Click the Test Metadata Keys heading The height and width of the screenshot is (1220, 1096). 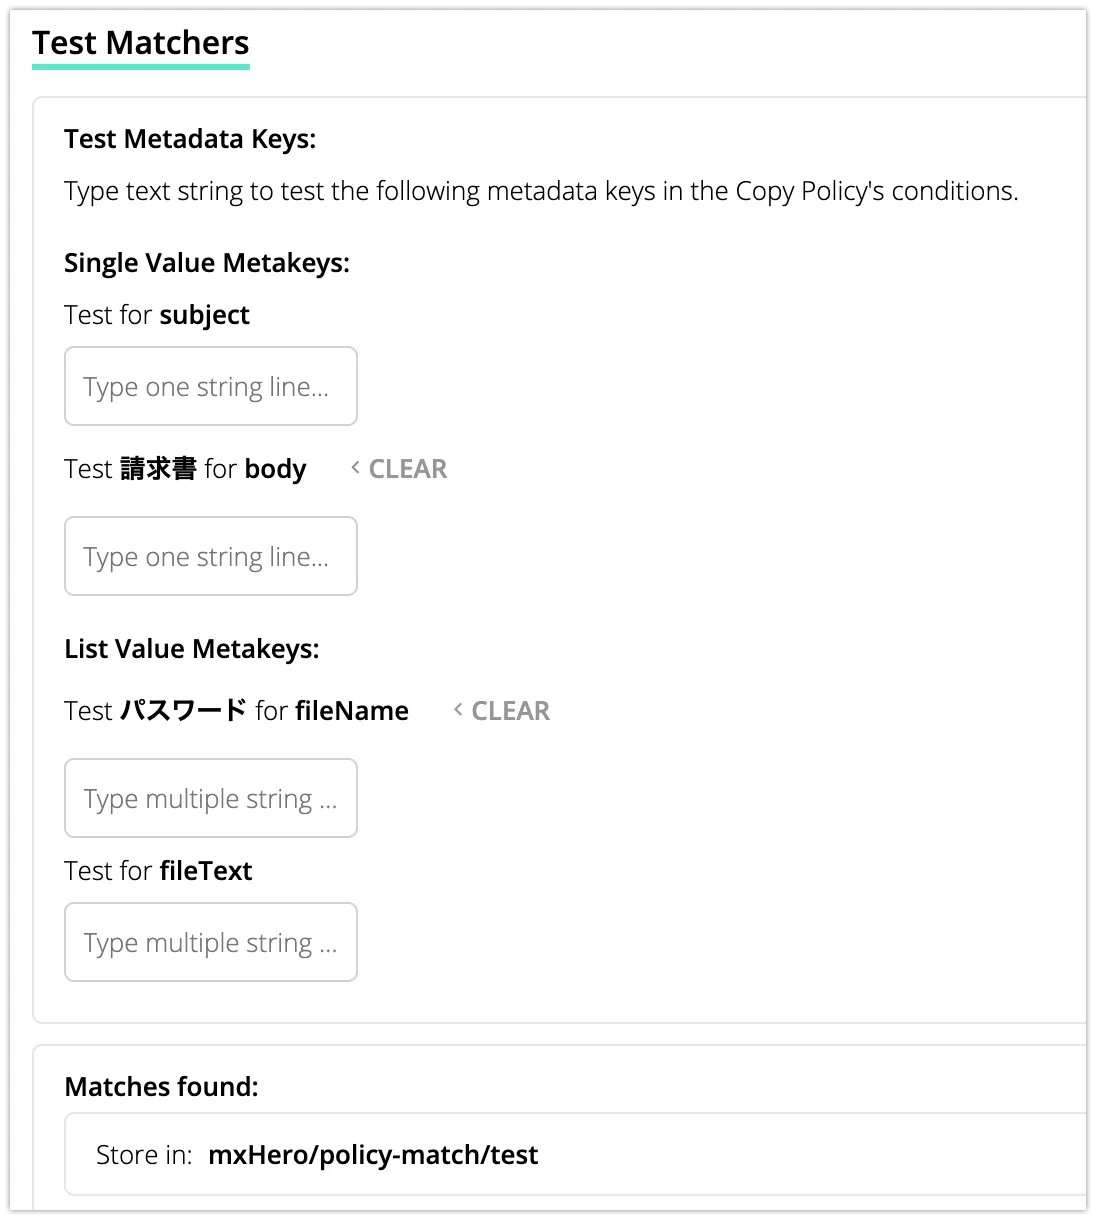[x=190, y=139]
